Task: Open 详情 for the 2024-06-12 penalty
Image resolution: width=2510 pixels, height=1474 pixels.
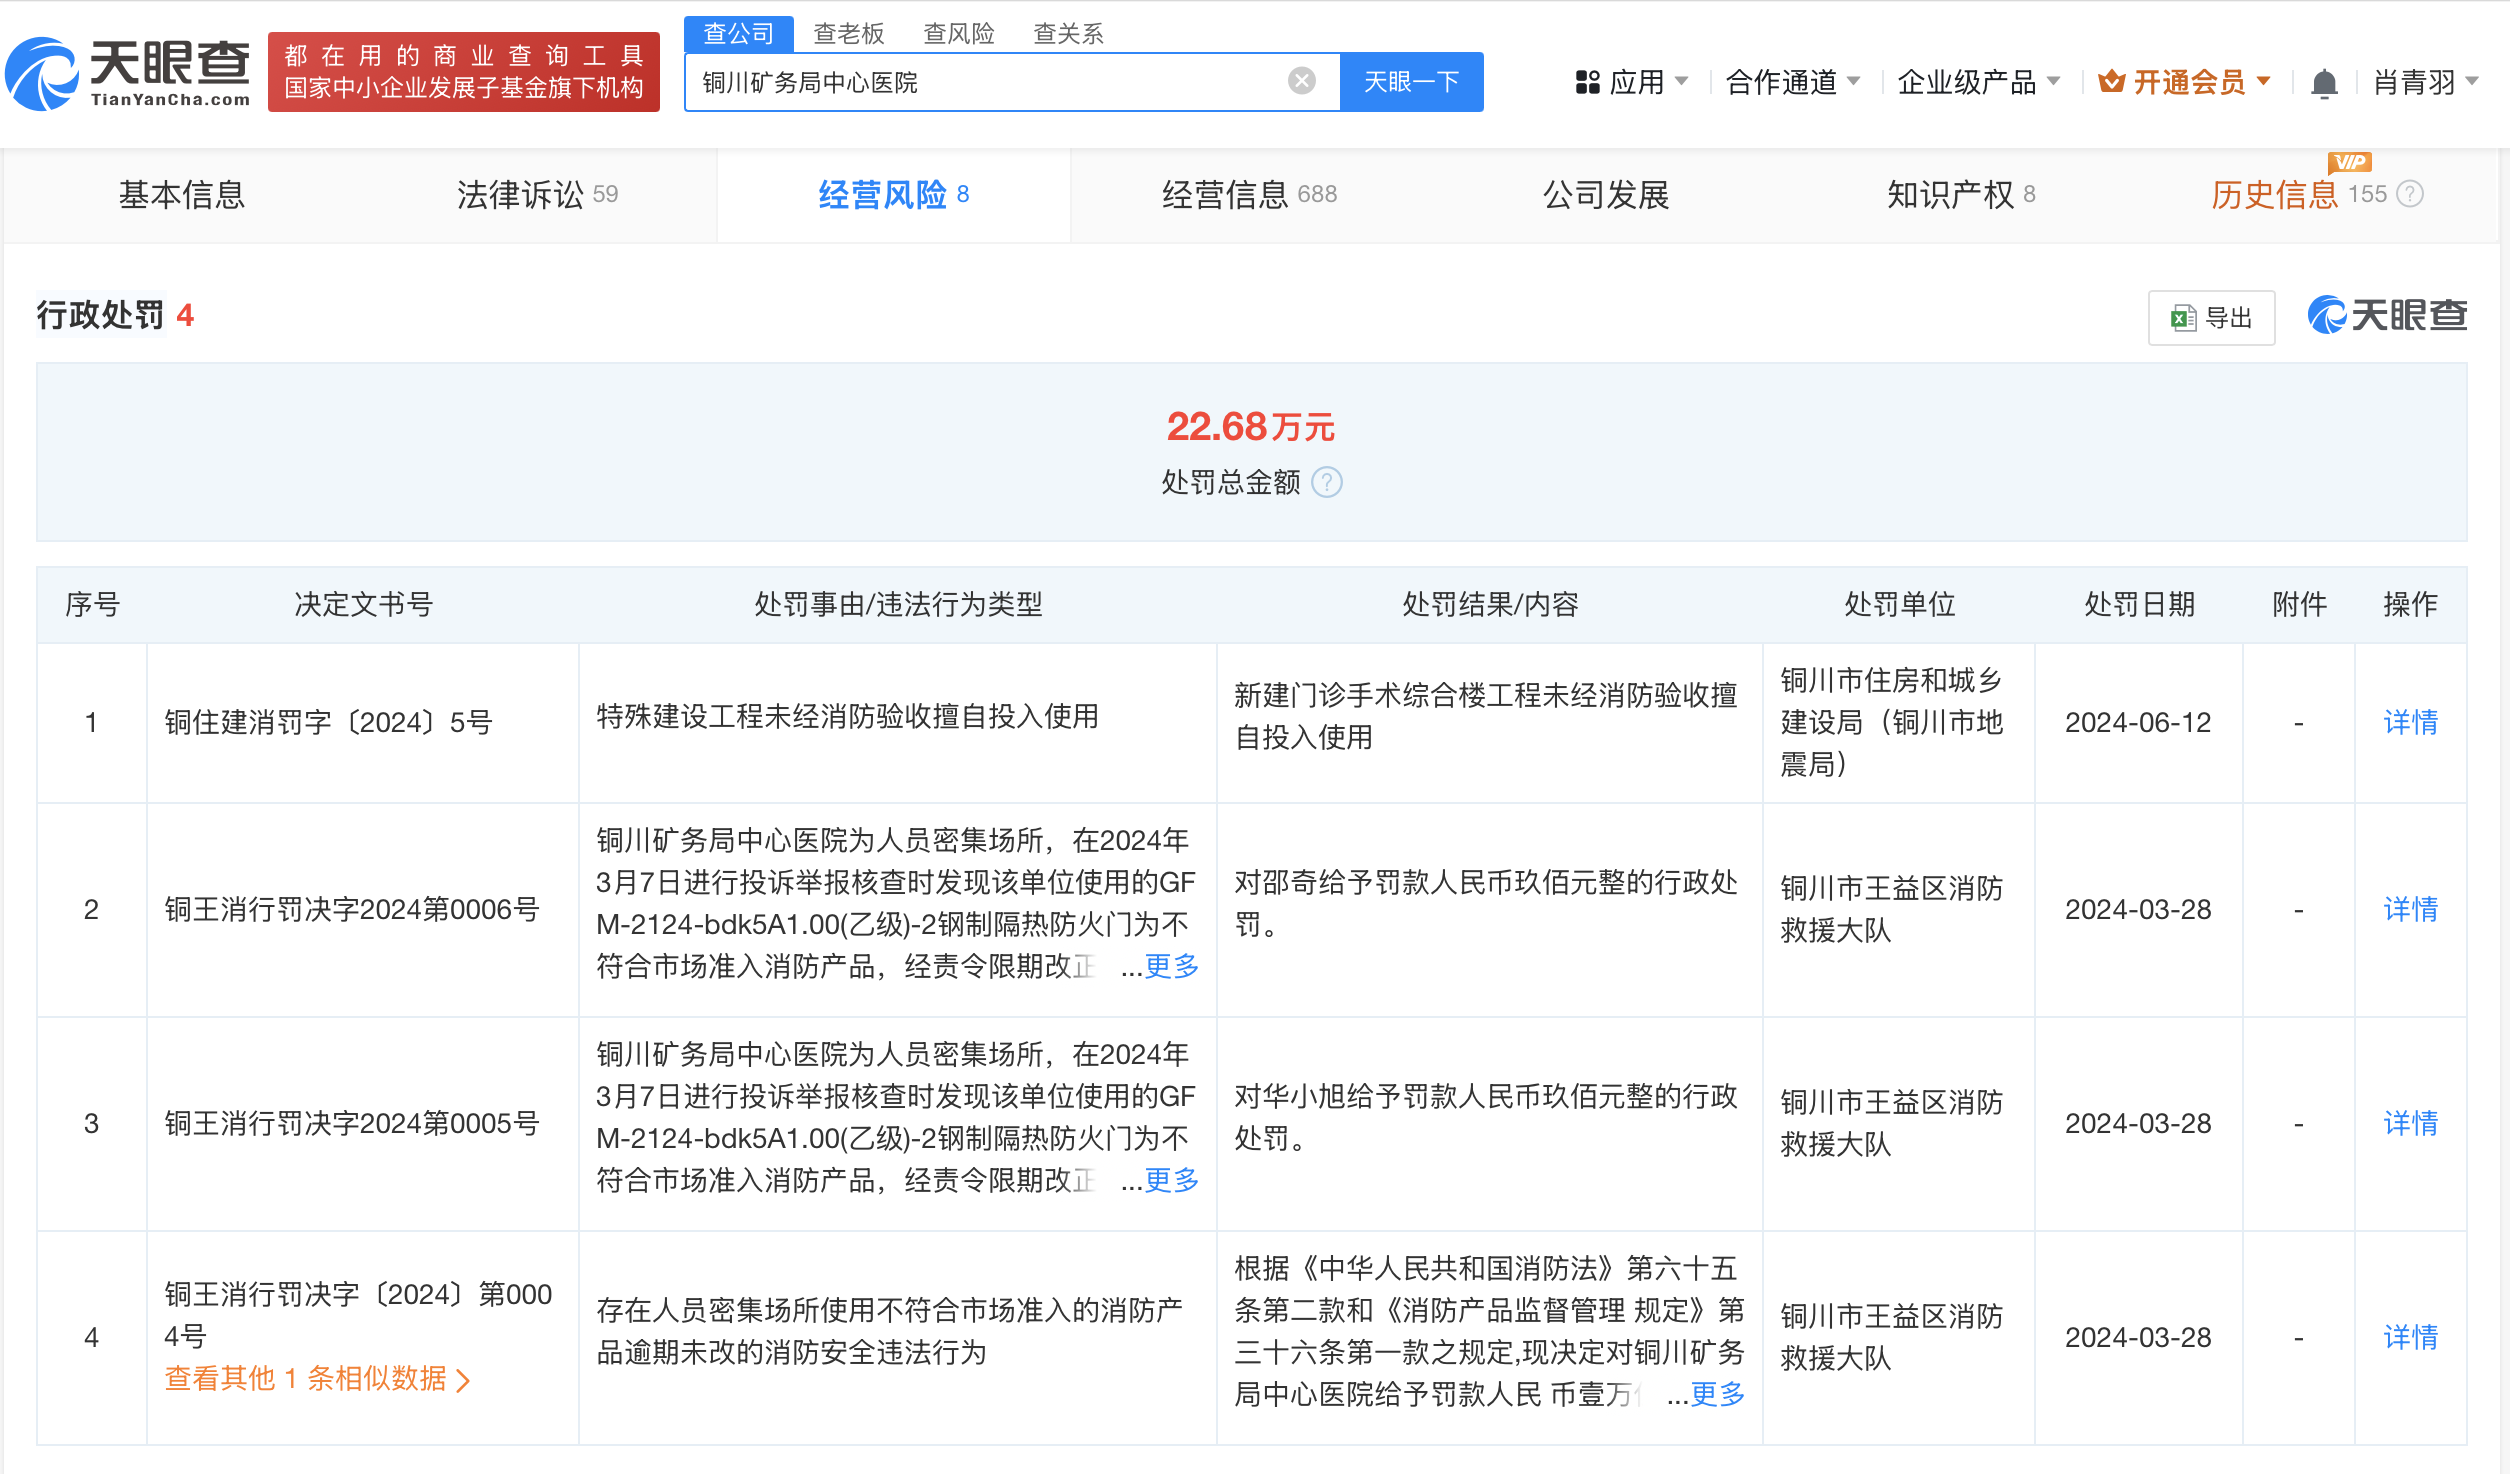Action: point(2411,722)
